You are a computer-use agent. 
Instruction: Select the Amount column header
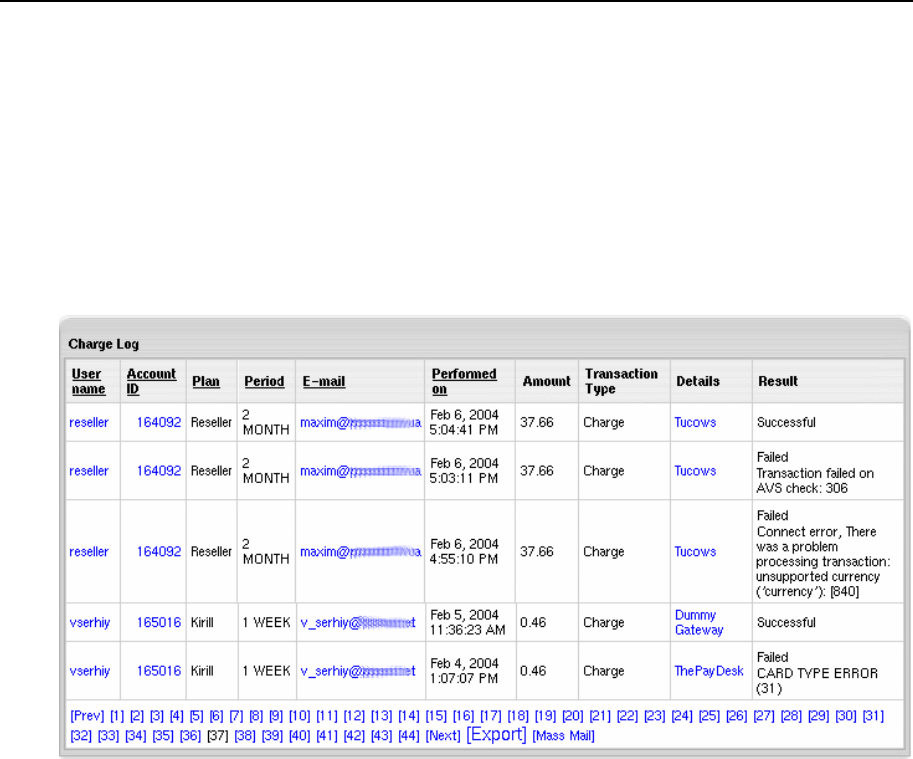tap(546, 381)
